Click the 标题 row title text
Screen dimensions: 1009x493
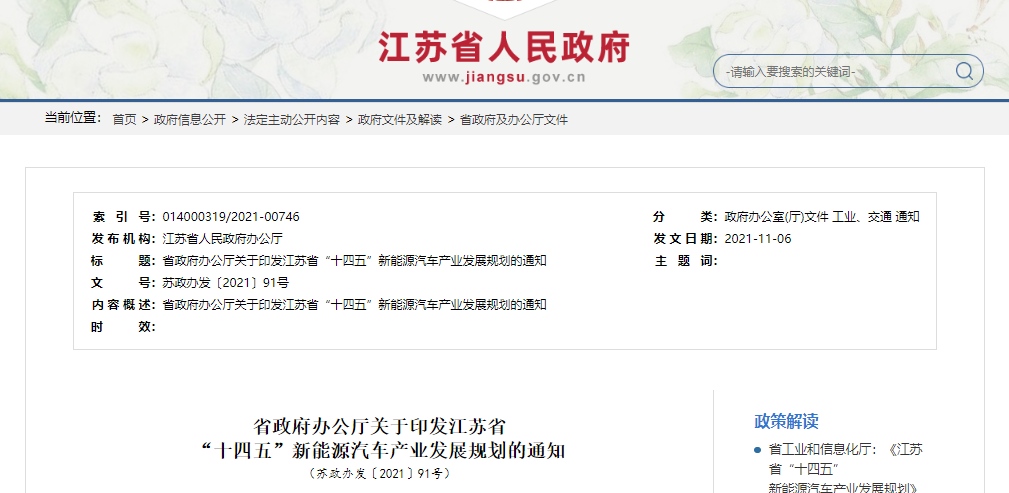click(x=354, y=261)
